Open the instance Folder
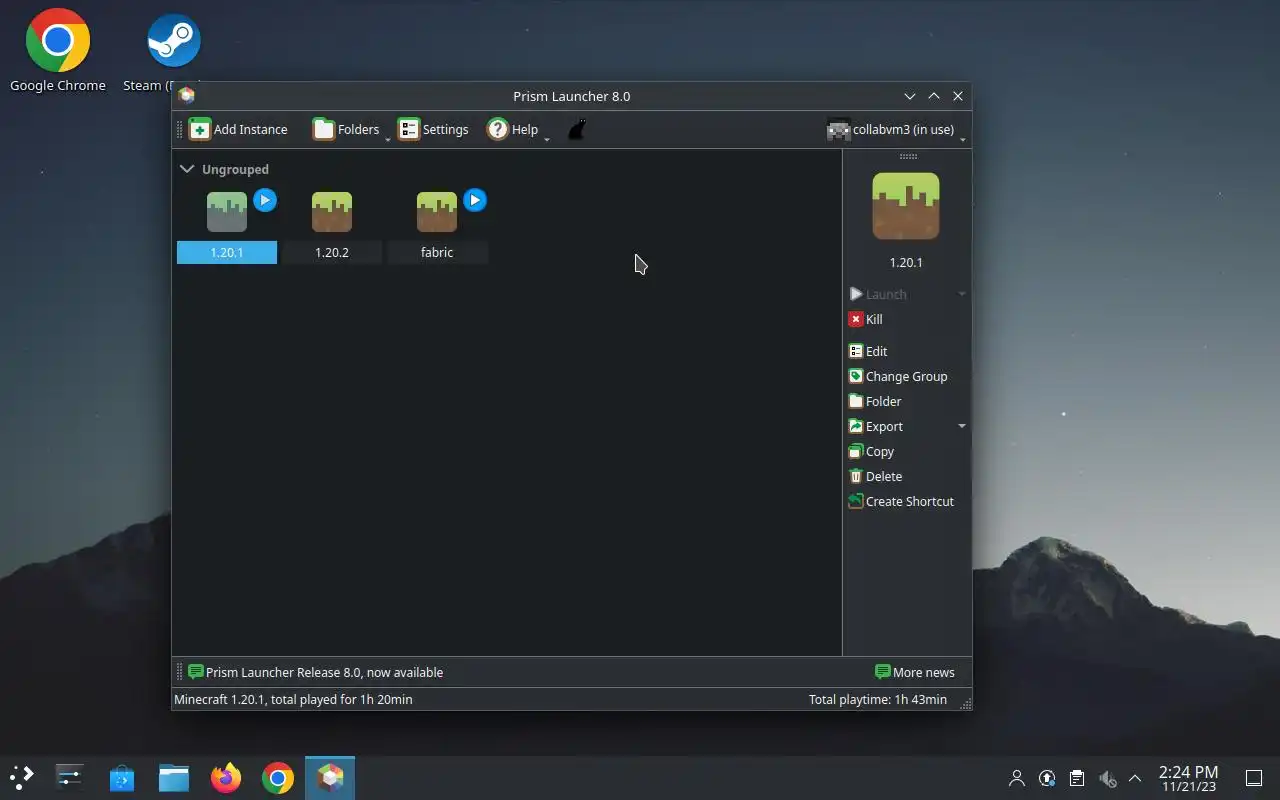This screenshot has height=800, width=1280. [875, 401]
